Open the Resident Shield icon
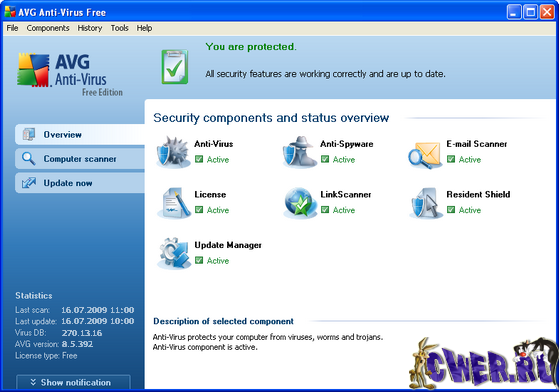Viewport: 559px width, 392px height. pyautogui.click(x=426, y=202)
